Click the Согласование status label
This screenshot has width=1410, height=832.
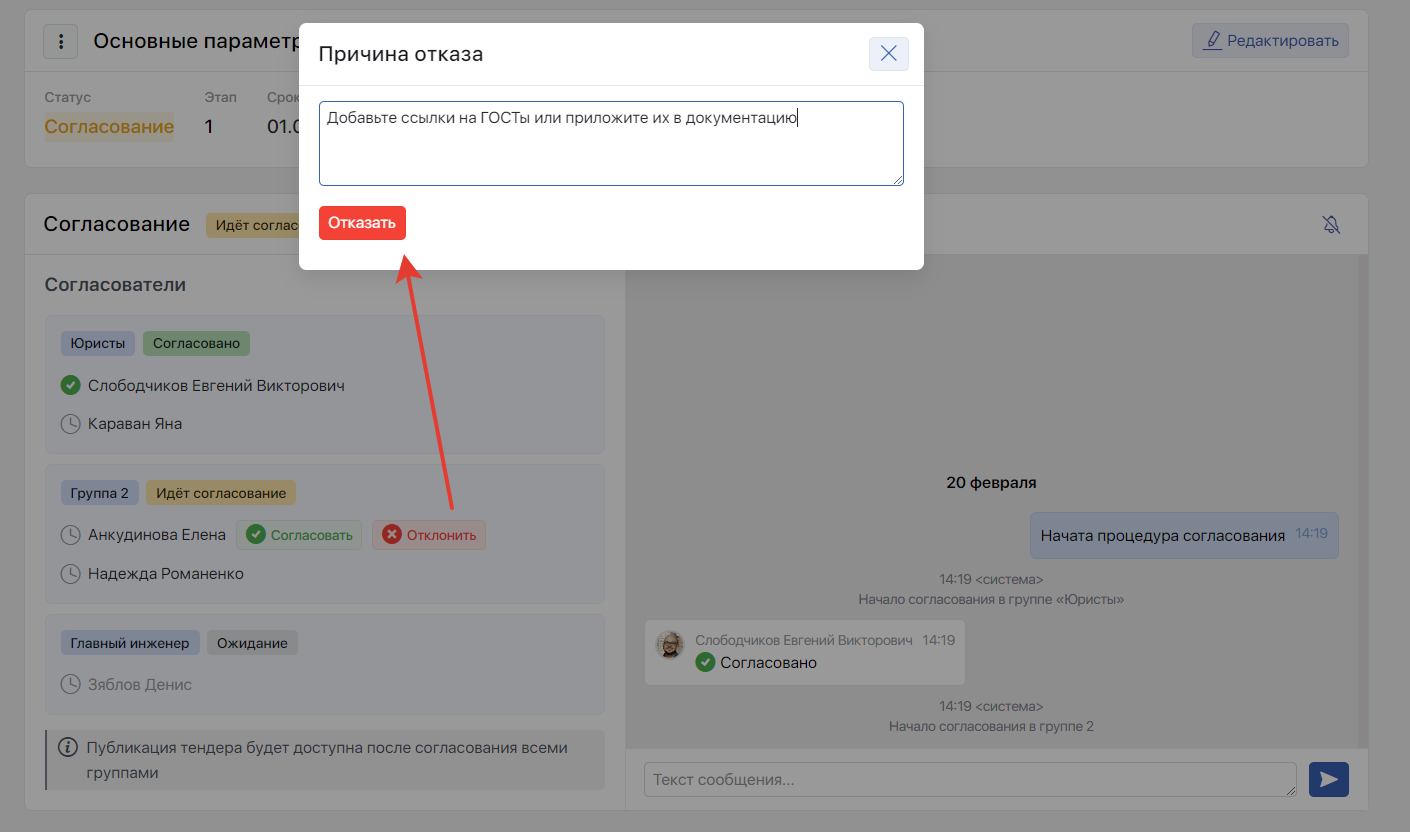[109, 127]
